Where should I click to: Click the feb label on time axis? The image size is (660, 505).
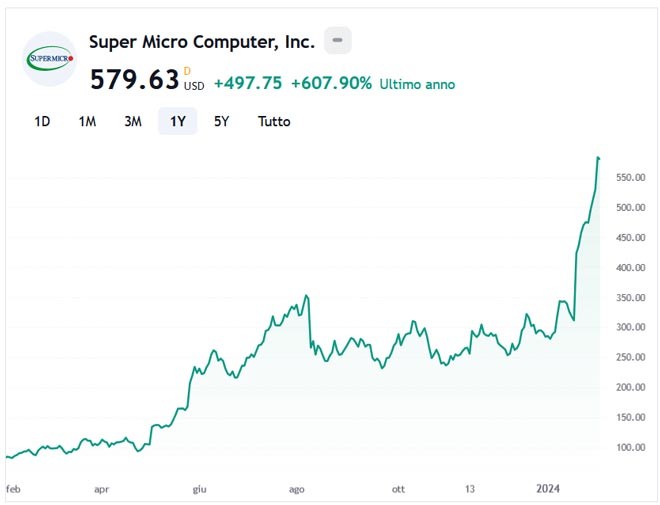(x=13, y=489)
